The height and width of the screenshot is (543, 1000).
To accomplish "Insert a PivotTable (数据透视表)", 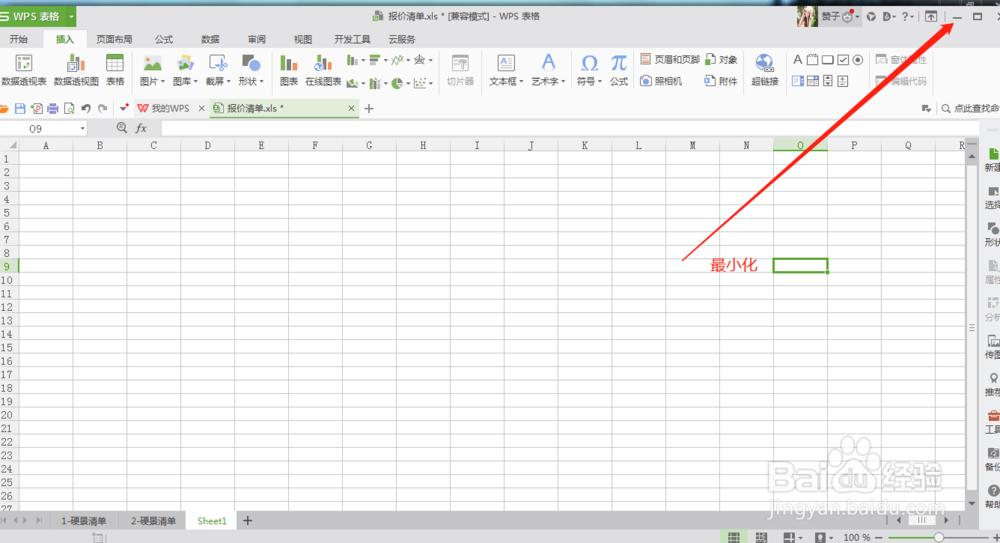I will point(24,70).
